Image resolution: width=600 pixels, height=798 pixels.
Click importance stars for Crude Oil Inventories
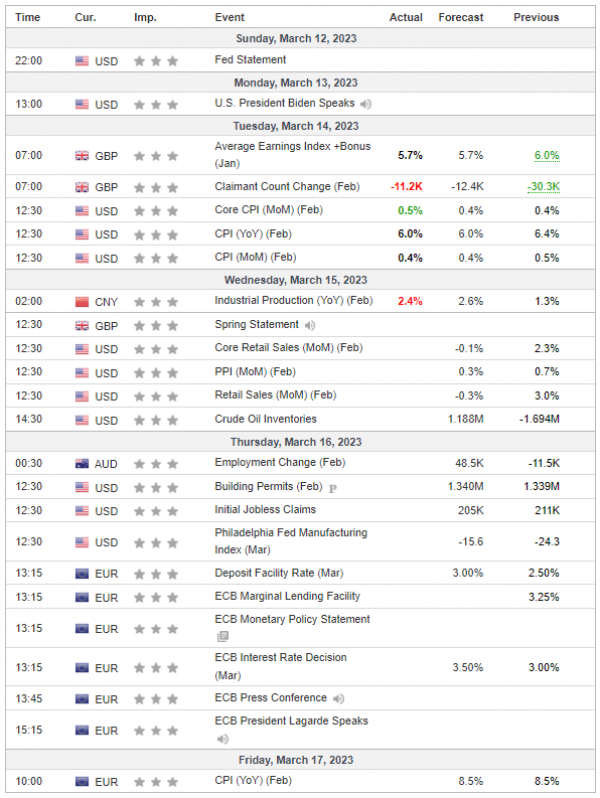156,420
